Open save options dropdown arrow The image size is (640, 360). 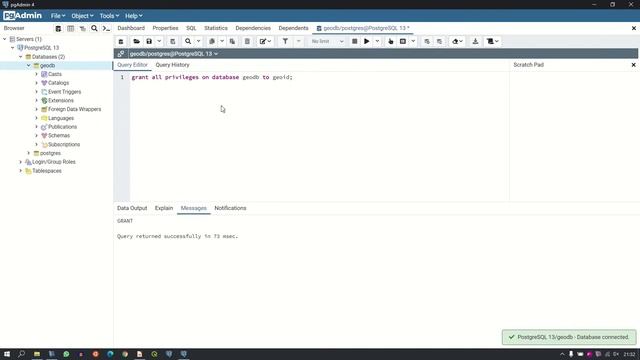(159, 41)
